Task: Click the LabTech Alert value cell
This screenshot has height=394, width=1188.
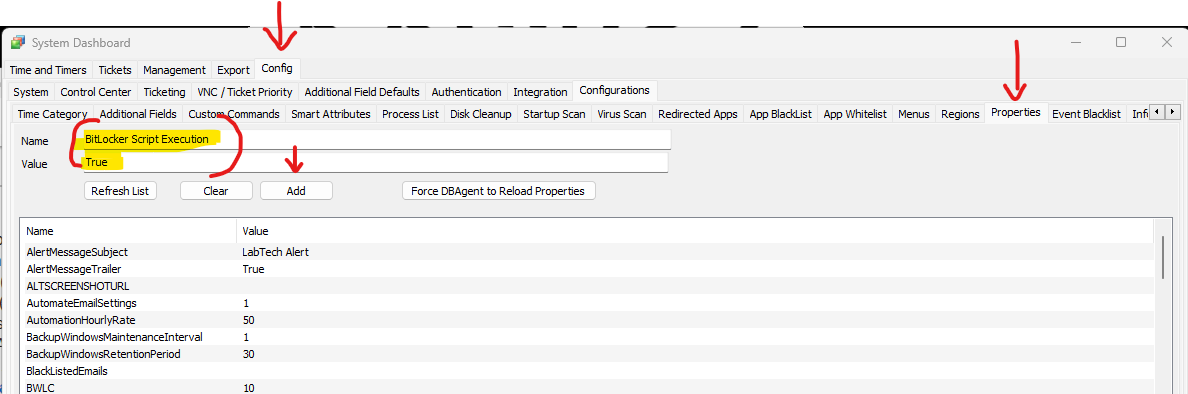Action: (x=275, y=252)
